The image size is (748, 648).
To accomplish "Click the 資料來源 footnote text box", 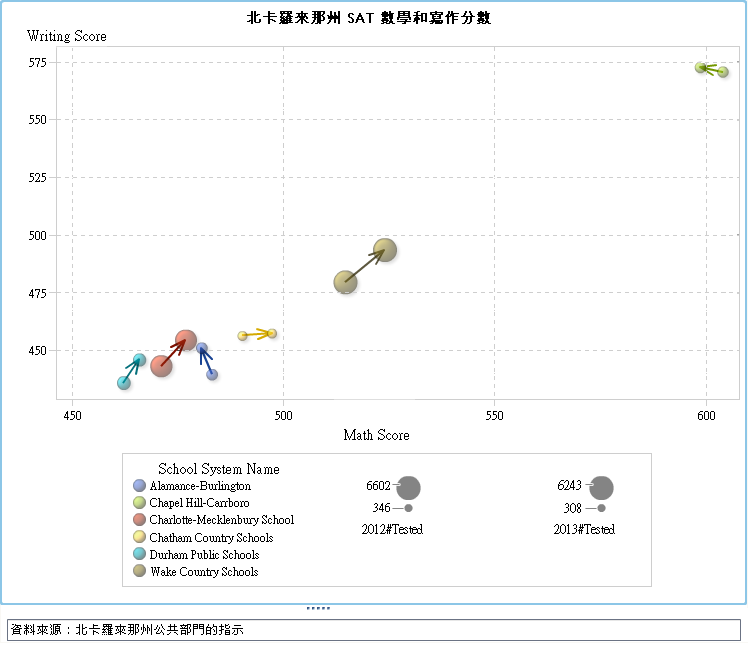I will click(374, 630).
